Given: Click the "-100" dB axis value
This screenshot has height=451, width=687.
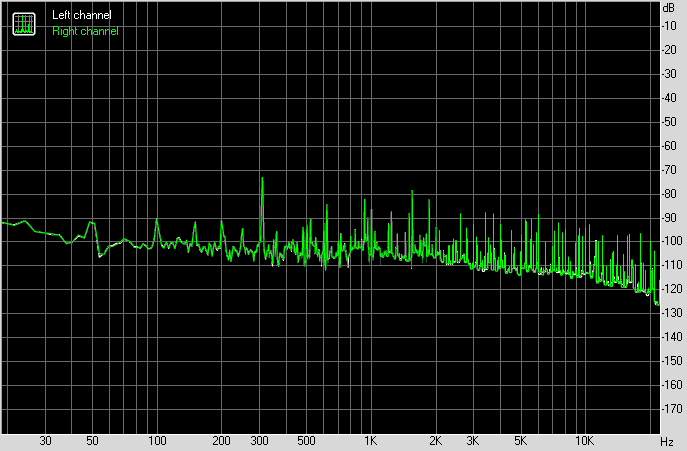Looking at the screenshot, I should pyautogui.click(x=672, y=241).
